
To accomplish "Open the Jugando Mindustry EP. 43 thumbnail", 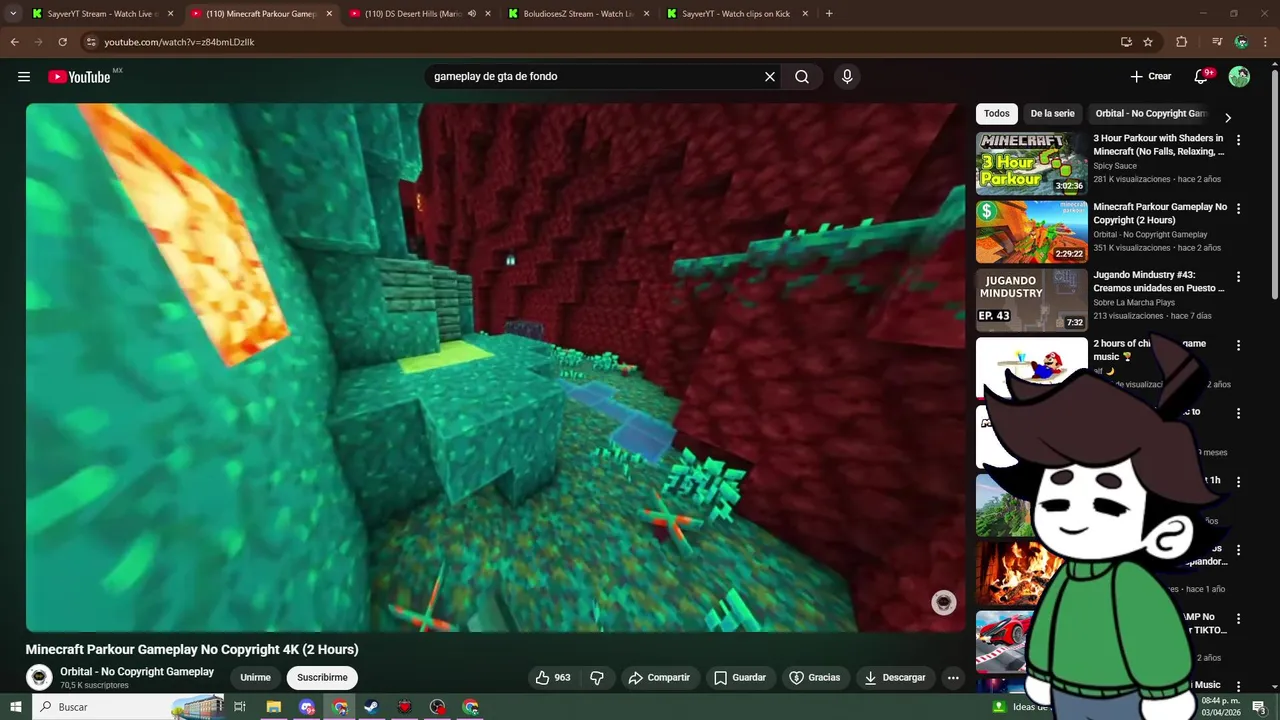I will point(1032,299).
